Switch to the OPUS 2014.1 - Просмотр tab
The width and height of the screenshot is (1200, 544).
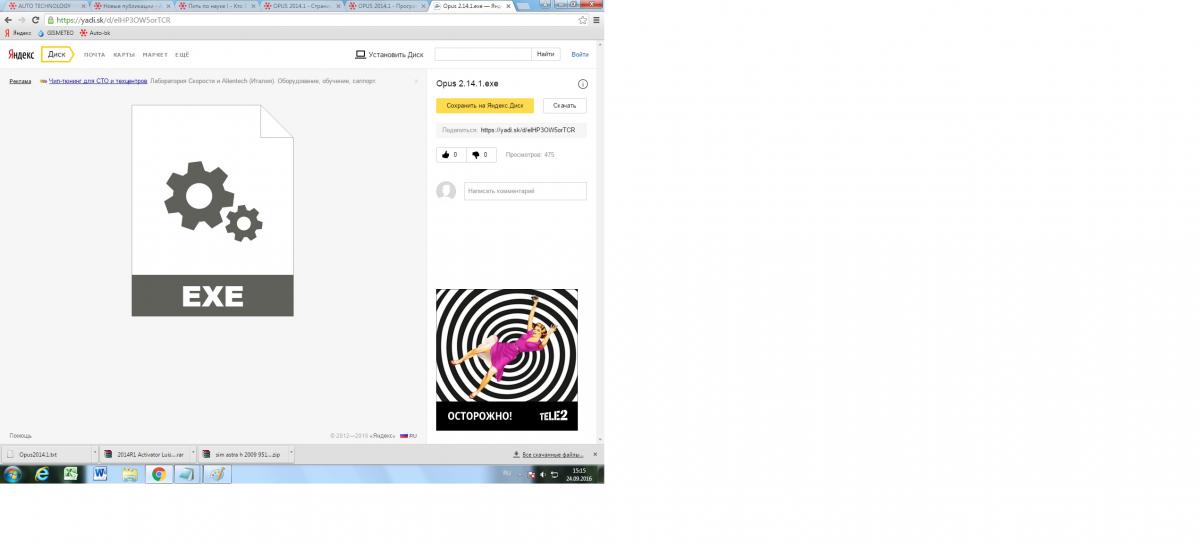coord(385,6)
